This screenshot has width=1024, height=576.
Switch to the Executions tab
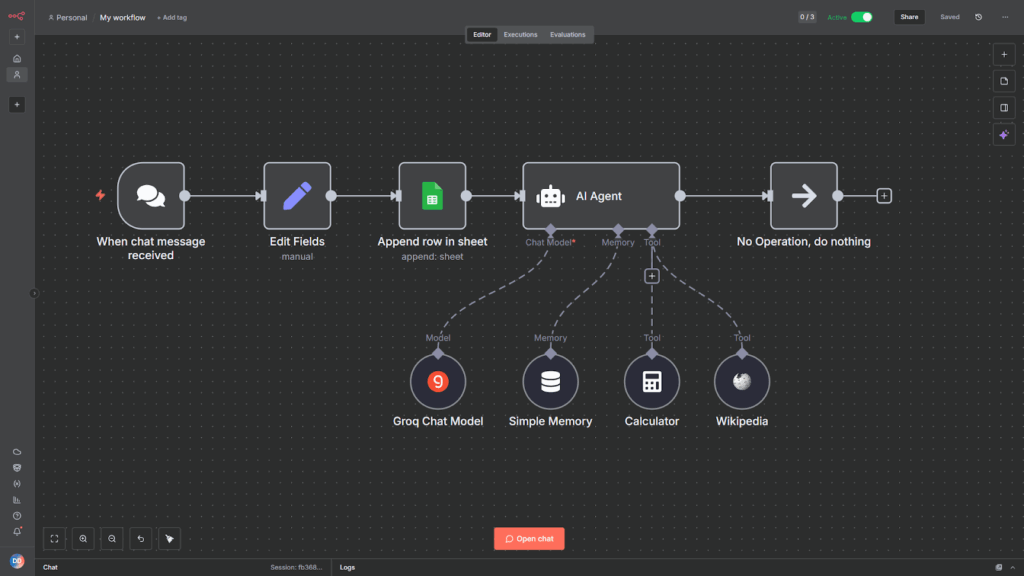point(520,35)
